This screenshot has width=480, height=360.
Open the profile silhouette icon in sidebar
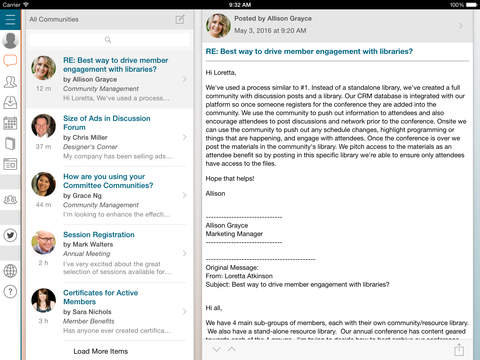(x=10, y=40)
